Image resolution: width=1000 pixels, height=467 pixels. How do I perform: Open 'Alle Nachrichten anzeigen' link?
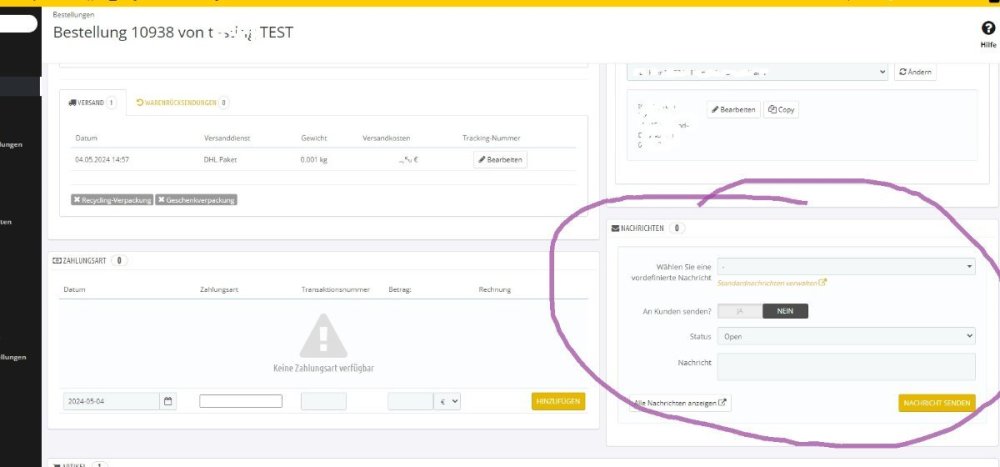click(x=680, y=403)
